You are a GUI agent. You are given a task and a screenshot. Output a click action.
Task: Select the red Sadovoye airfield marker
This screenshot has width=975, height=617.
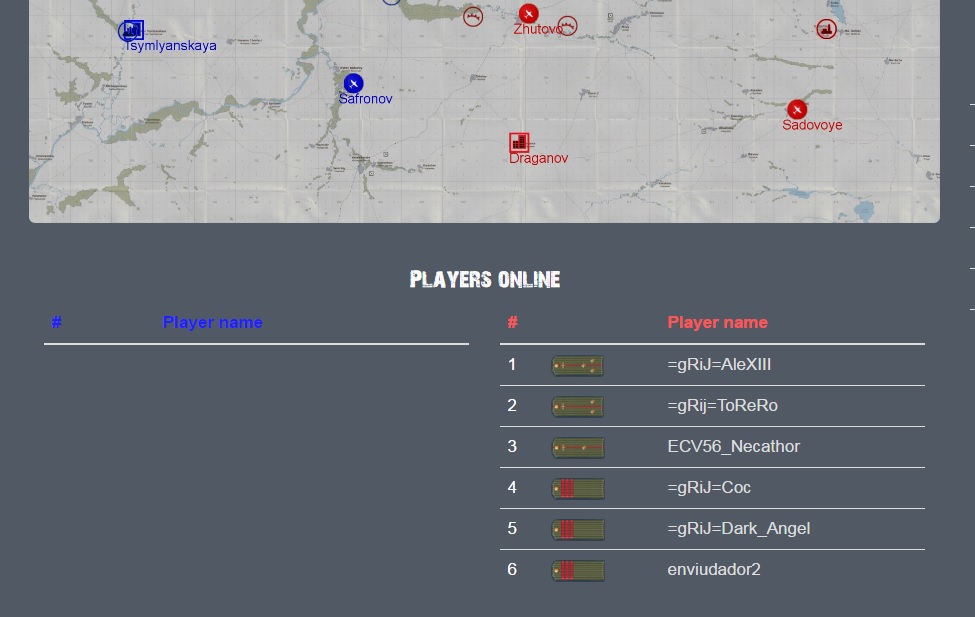(x=797, y=109)
